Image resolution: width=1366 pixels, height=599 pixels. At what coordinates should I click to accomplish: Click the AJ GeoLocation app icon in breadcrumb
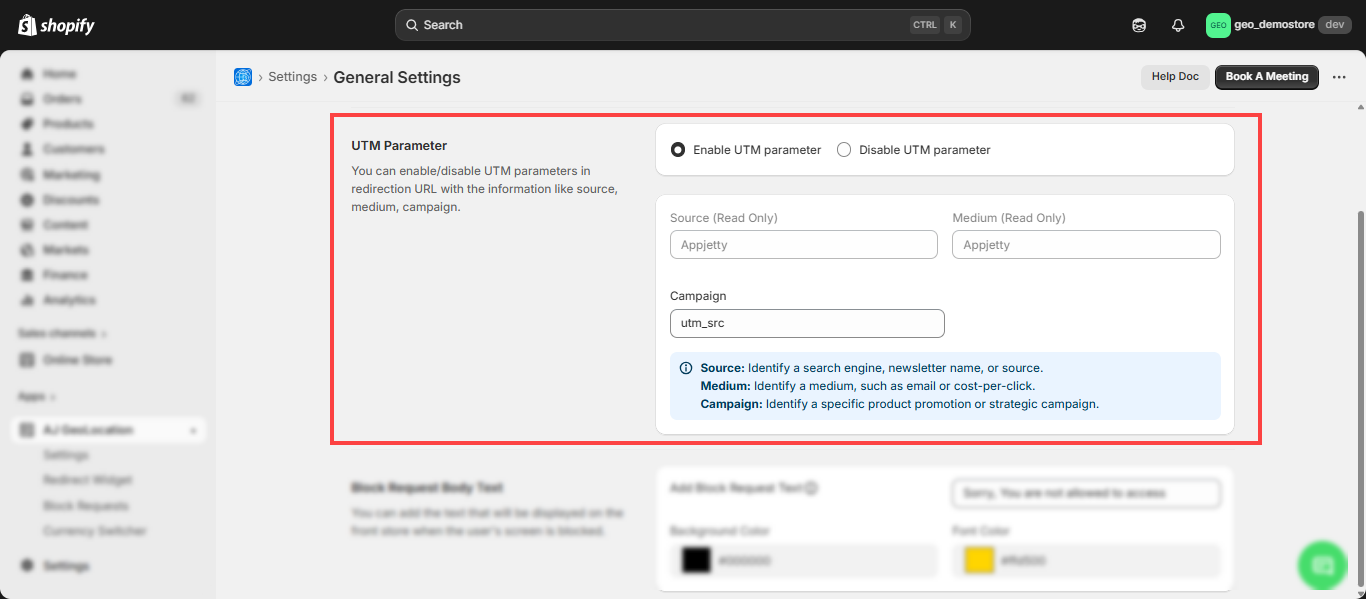coord(243,77)
